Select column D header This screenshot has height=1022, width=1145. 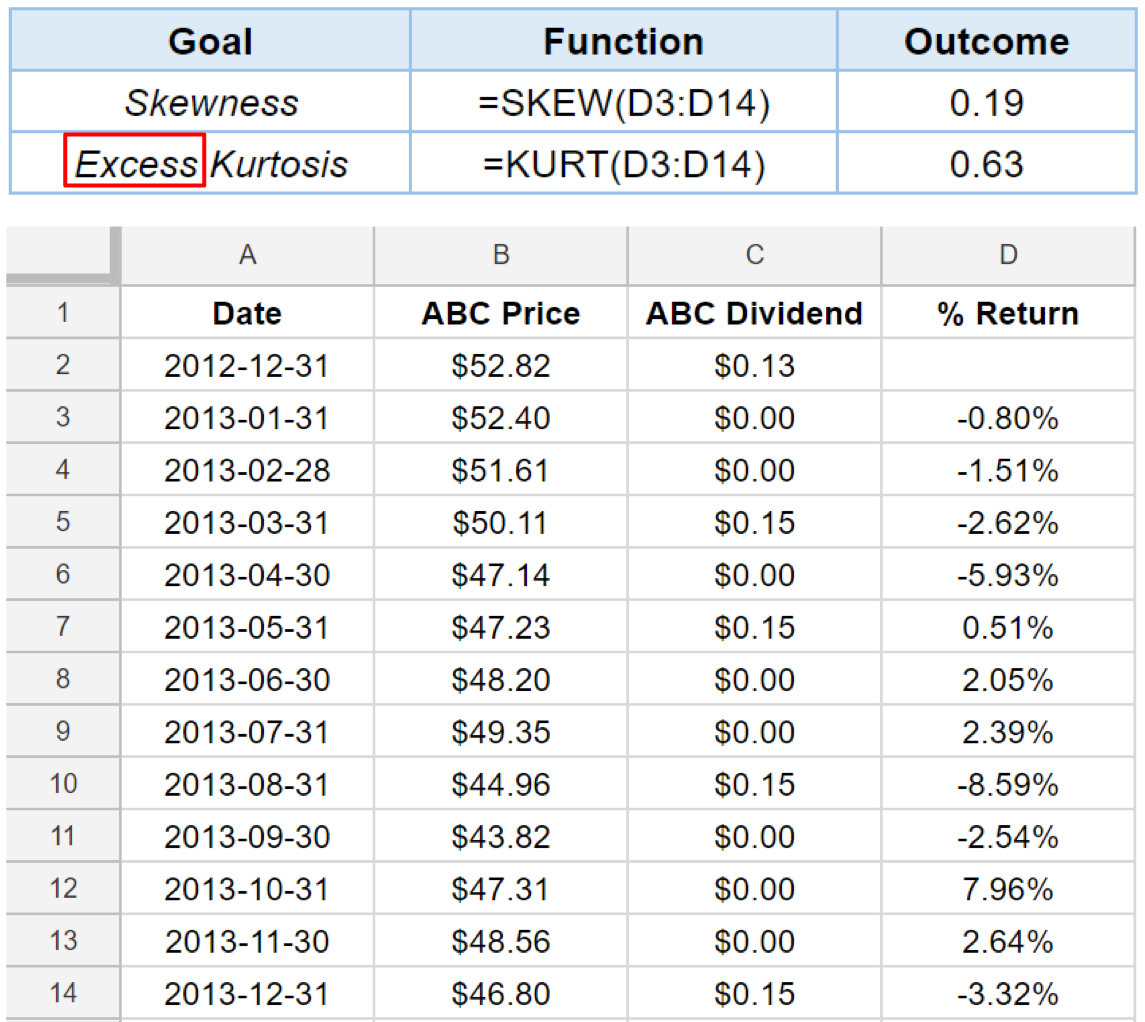tap(1008, 255)
